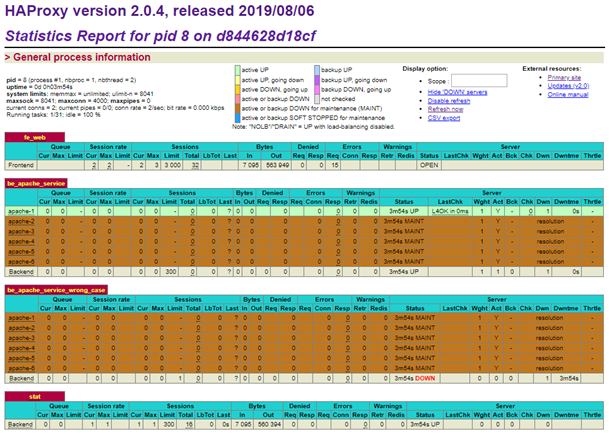The height and width of the screenshot is (436, 609).
Task: Click the Disable refresh link
Action: pos(449,101)
